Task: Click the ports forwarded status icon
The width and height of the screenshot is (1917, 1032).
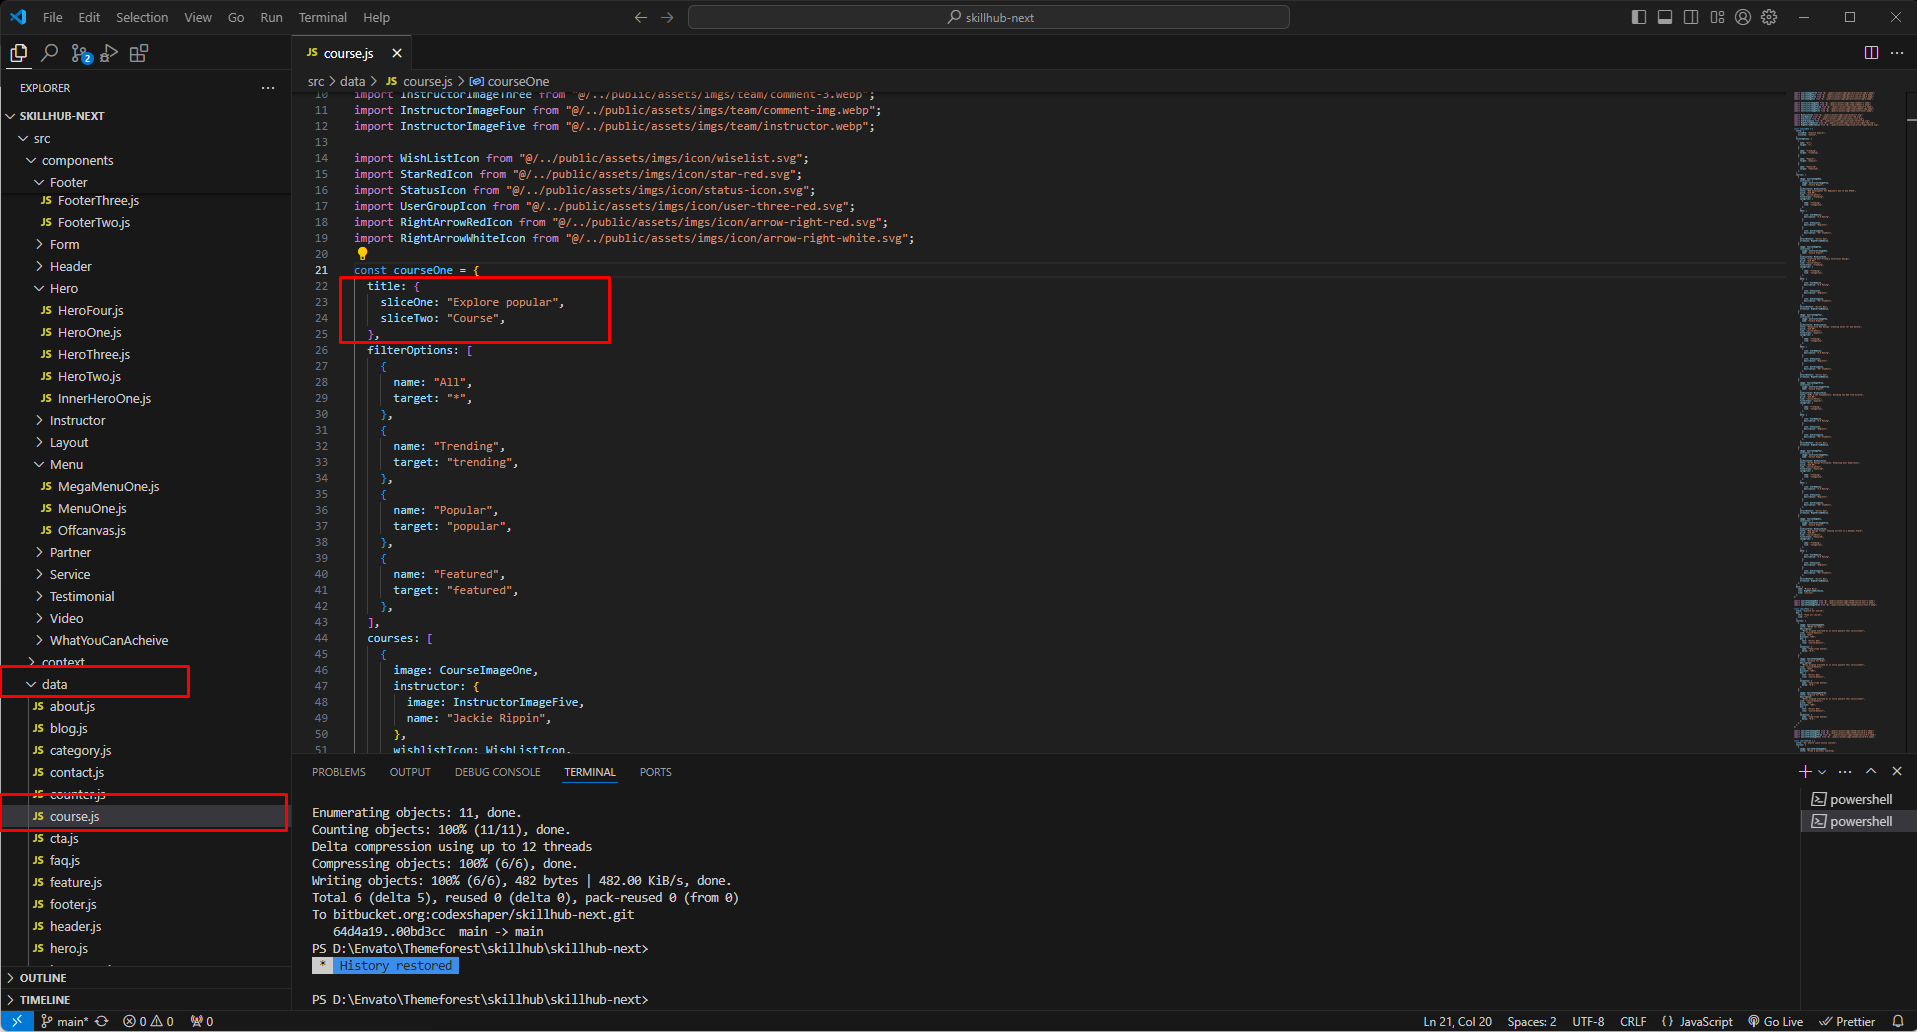Action: tap(202, 1021)
